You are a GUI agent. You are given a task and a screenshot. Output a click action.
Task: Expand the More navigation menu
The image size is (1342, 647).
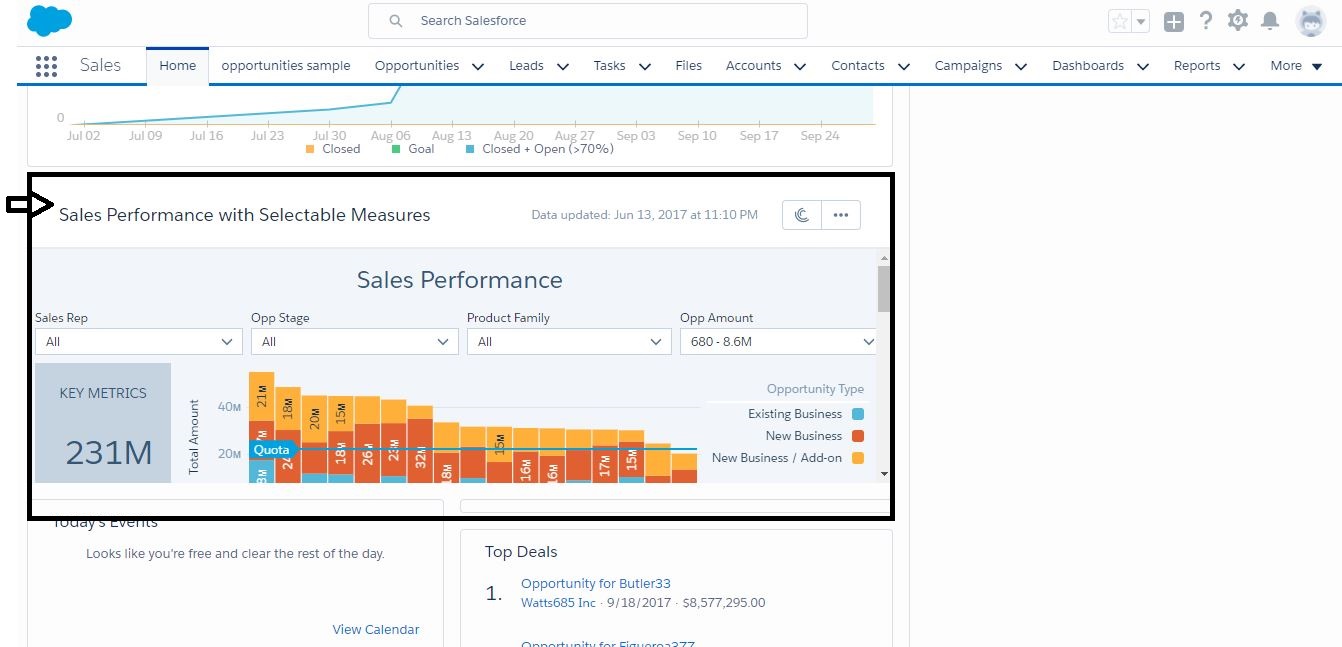[1296, 66]
